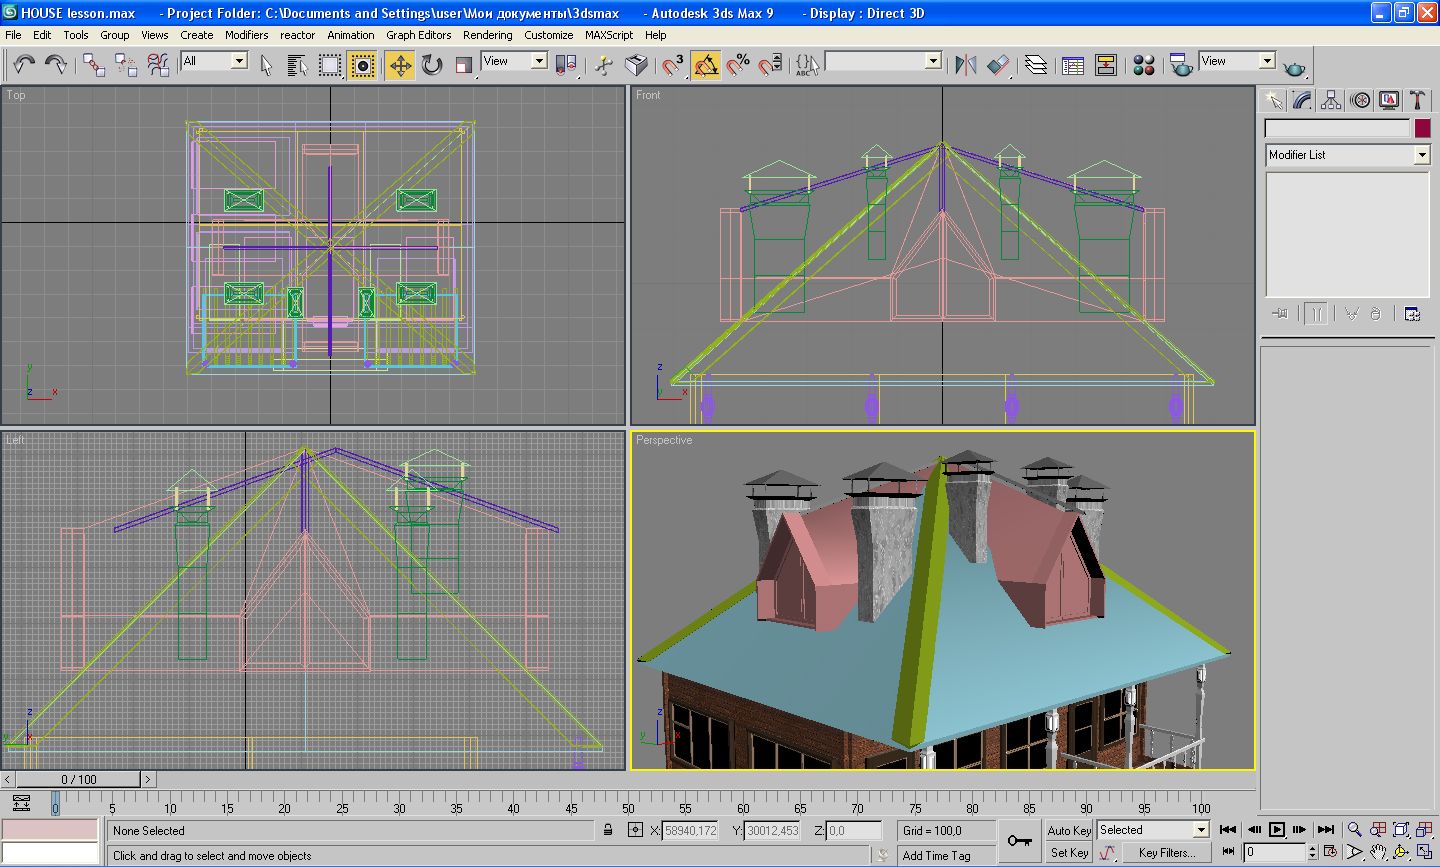This screenshot has width=1440, height=867.
Task: Activate the Select Object arrow tool
Action: [266, 65]
